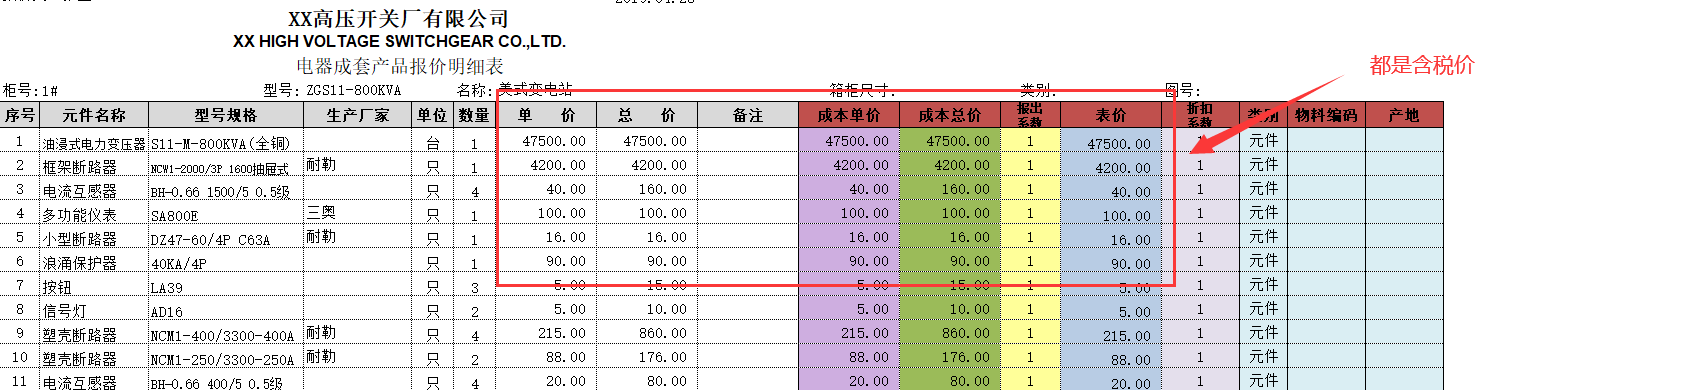Screen dimensions: 1696x390
Task: Select the 序号 column header
Action: tap(19, 115)
